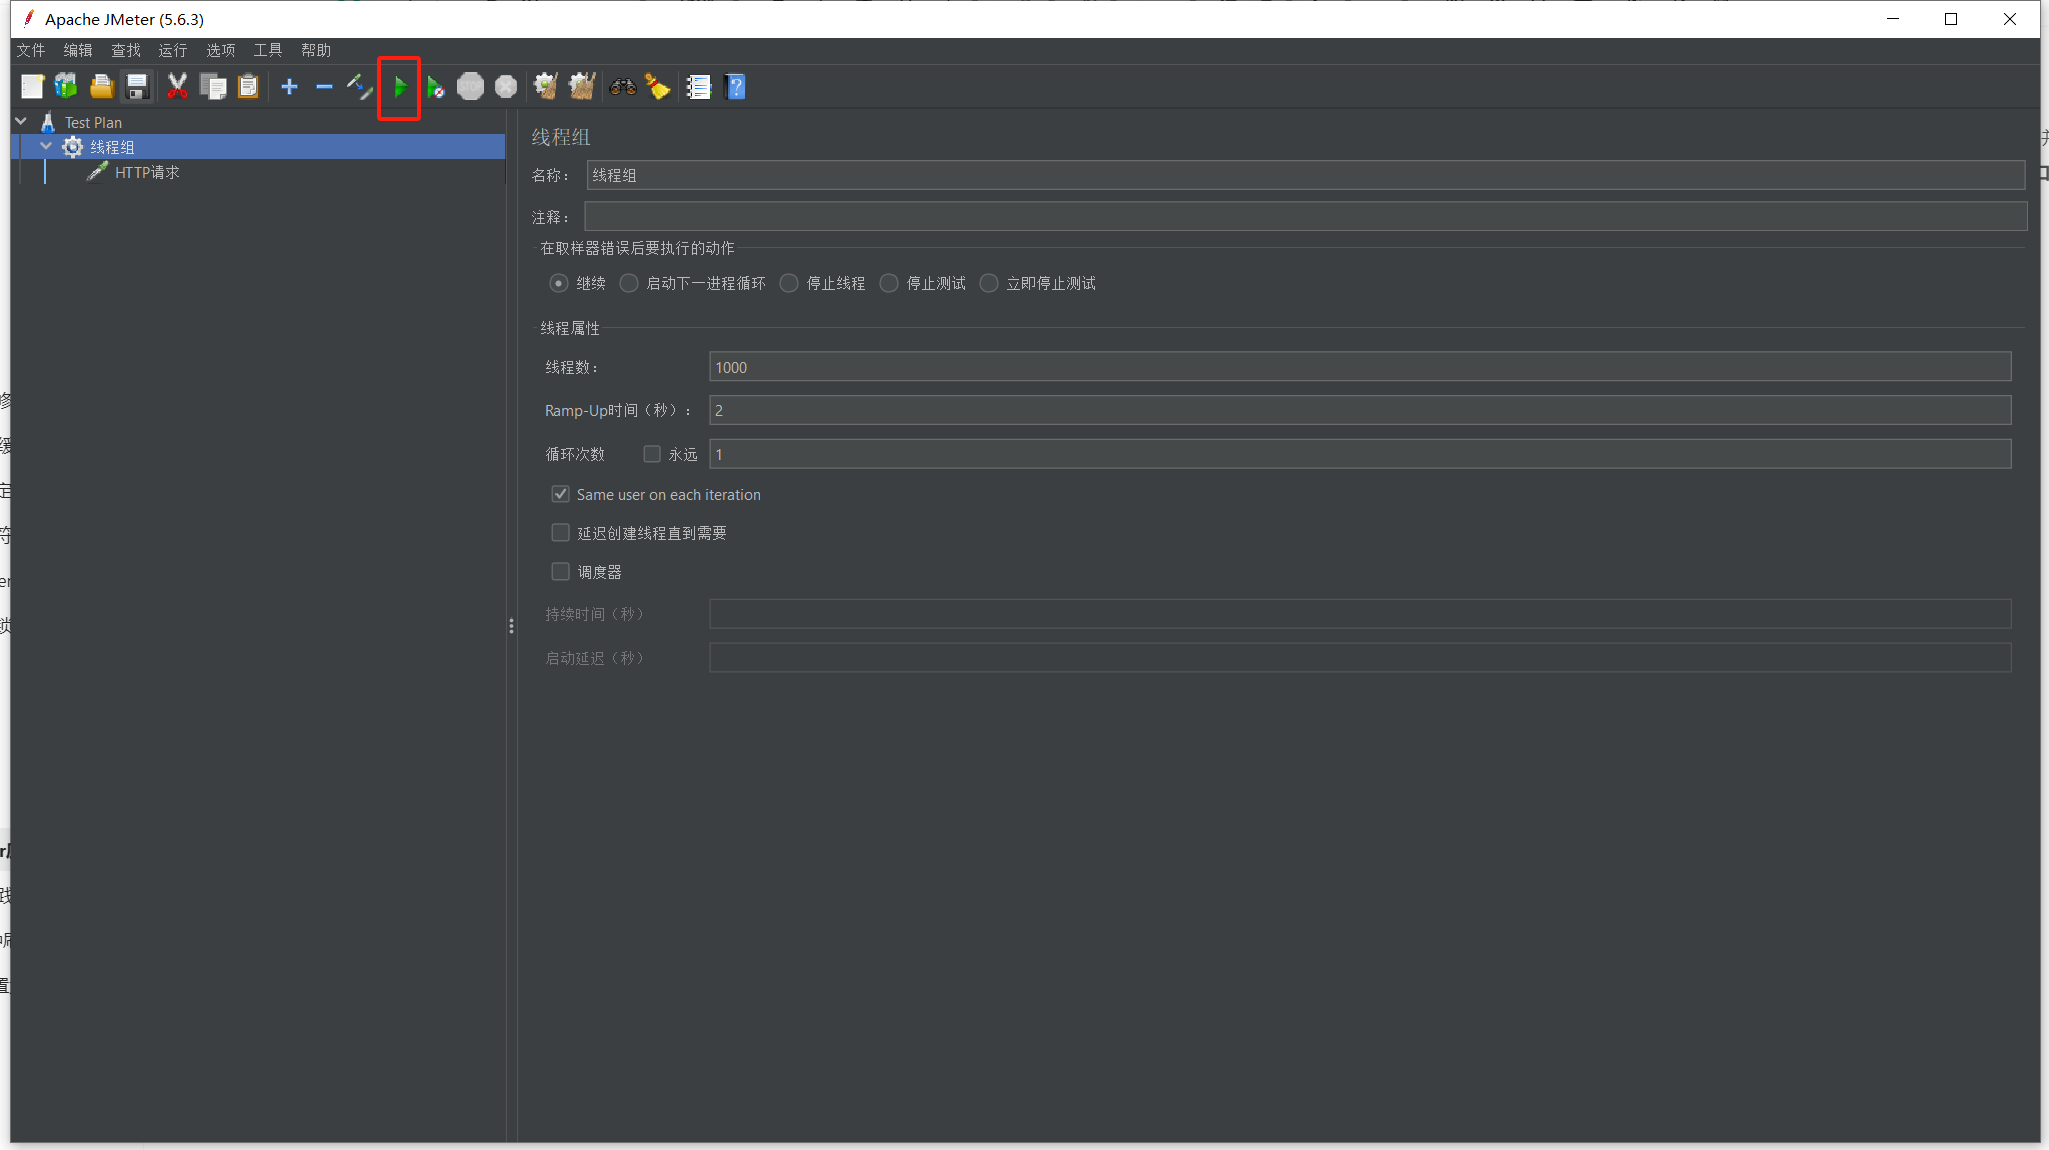Select the 线程组 label in the tree
The height and width of the screenshot is (1150, 2049).
coord(112,147)
